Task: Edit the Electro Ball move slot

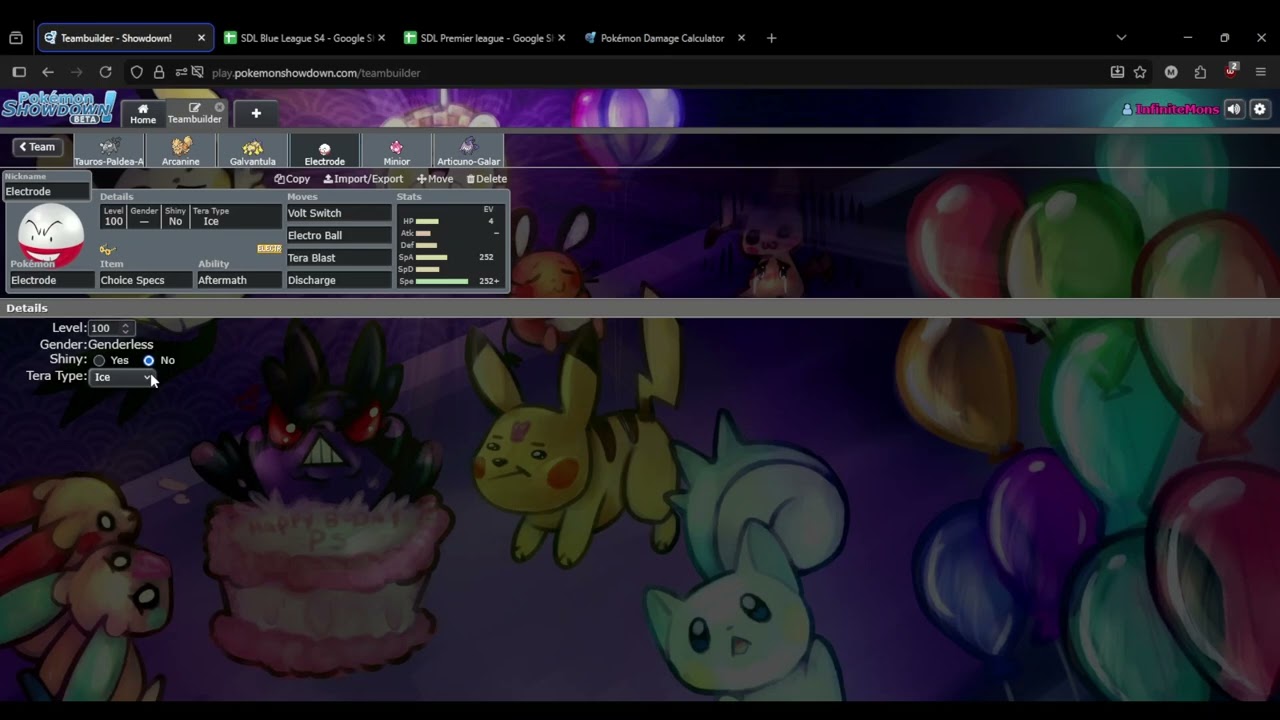Action: click(339, 235)
